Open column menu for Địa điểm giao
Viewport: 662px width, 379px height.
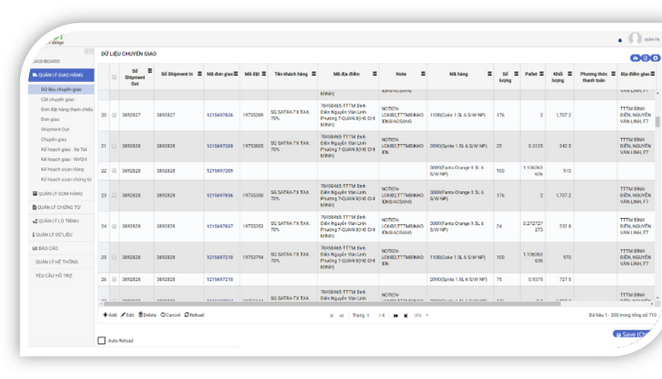pyautogui.click(x=652, y=74)
